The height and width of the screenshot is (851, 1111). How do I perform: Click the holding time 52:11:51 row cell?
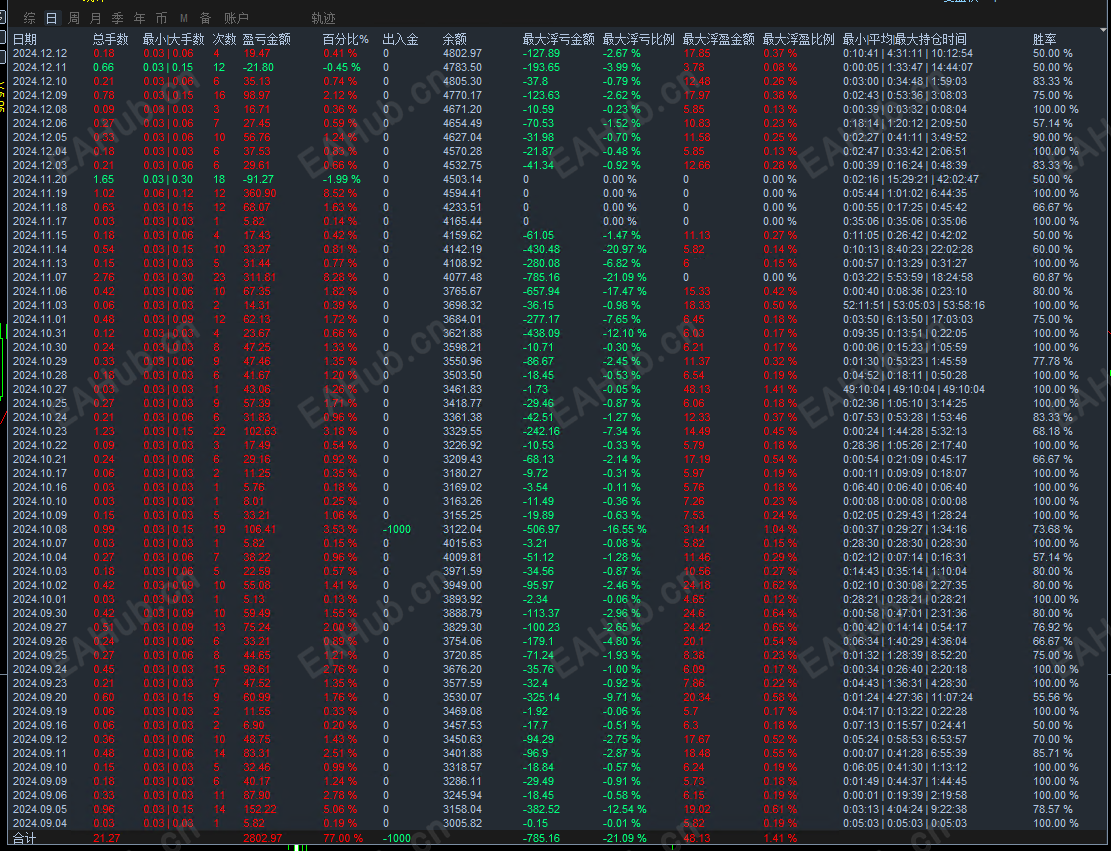tap(913, 305)
